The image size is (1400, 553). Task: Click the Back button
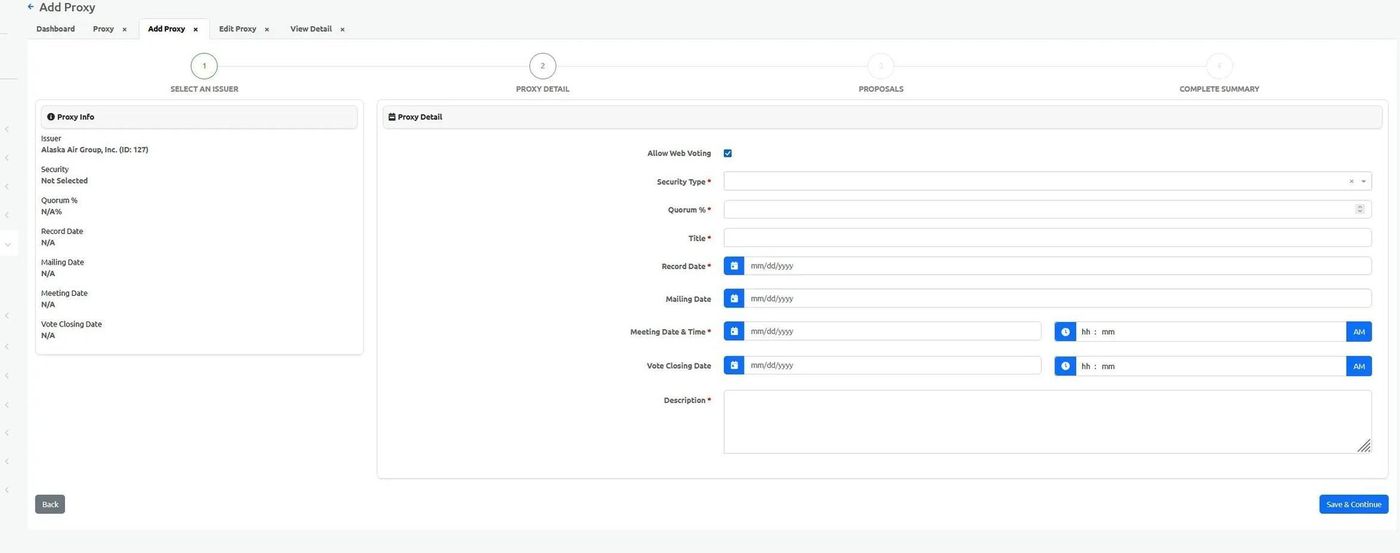50,504
